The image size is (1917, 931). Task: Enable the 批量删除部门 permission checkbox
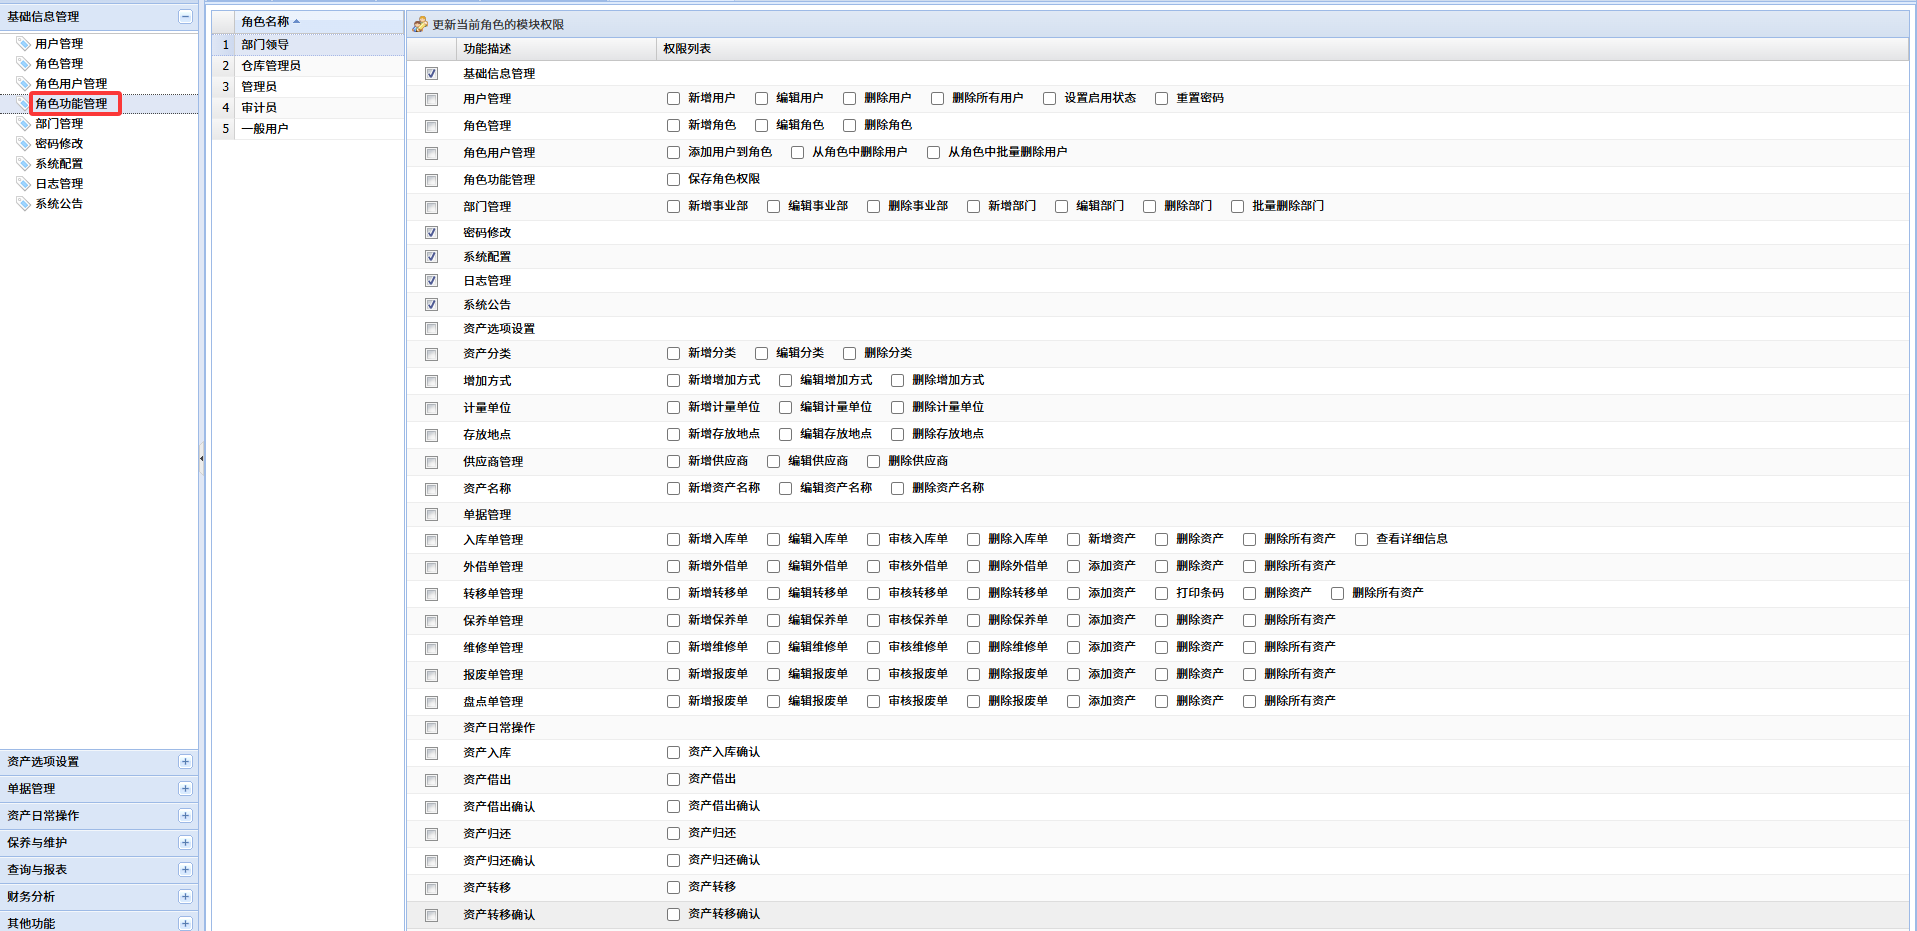[1237, 206]
